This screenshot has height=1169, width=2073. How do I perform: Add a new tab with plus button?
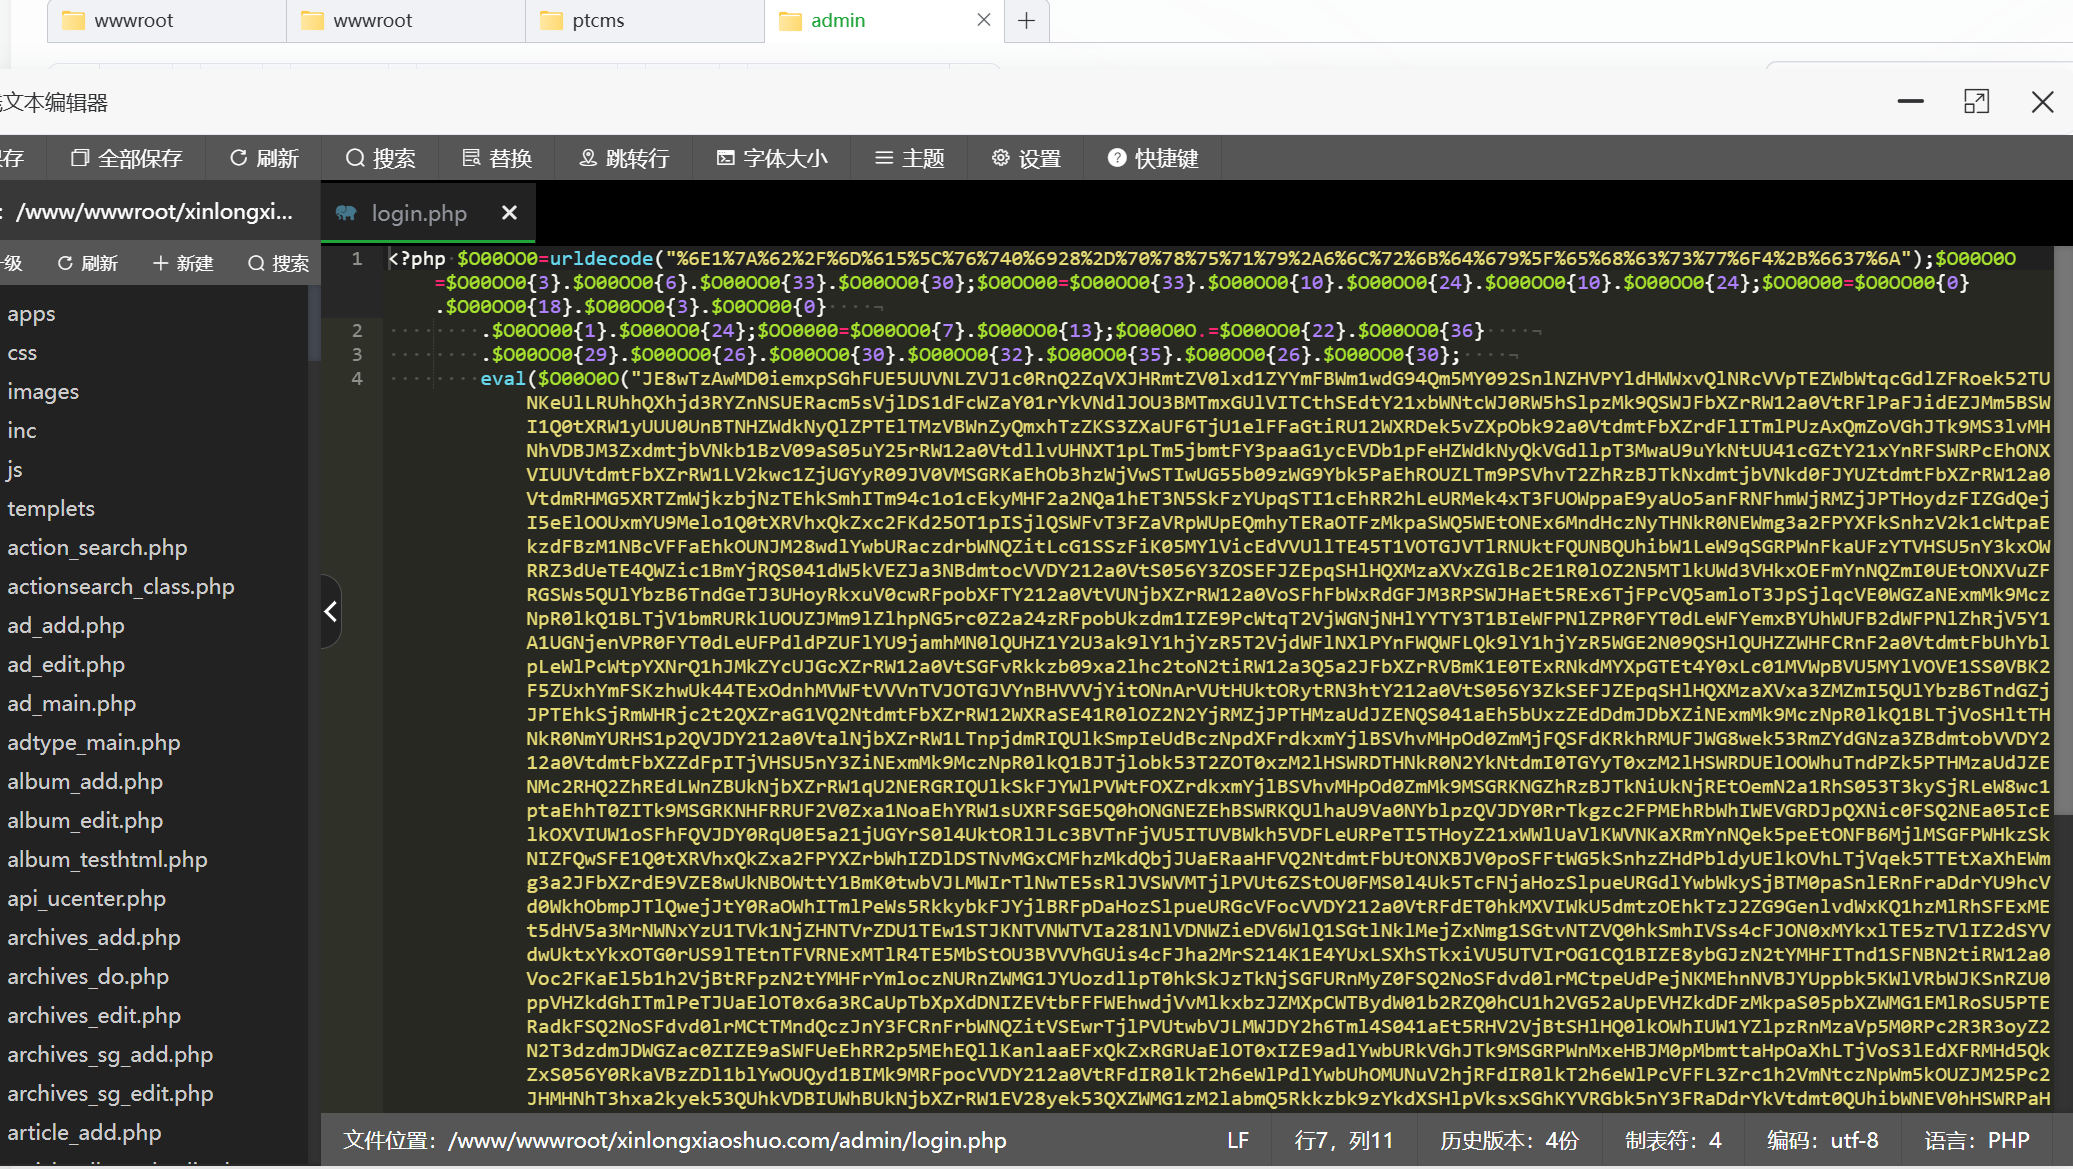(1026, 20)
